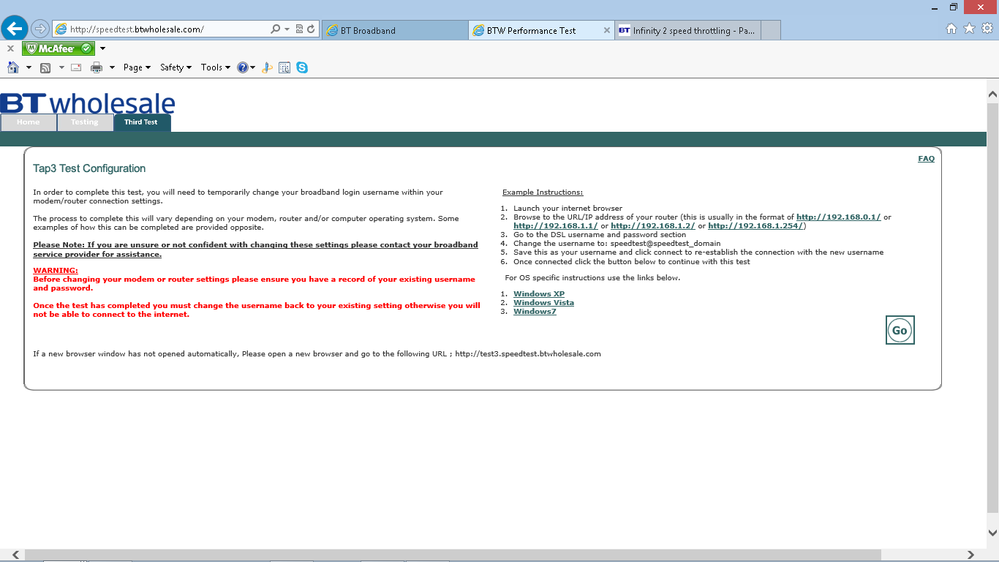Close the McAfee toolbar with X
This screenshot has width=999, height=562.
pyautogui.click(x=10, y=48)
